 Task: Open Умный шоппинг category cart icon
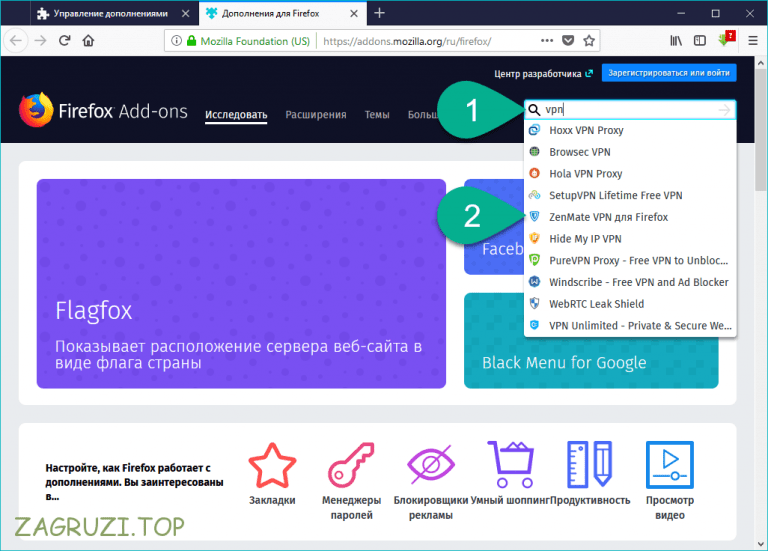(x=511, y=465)
